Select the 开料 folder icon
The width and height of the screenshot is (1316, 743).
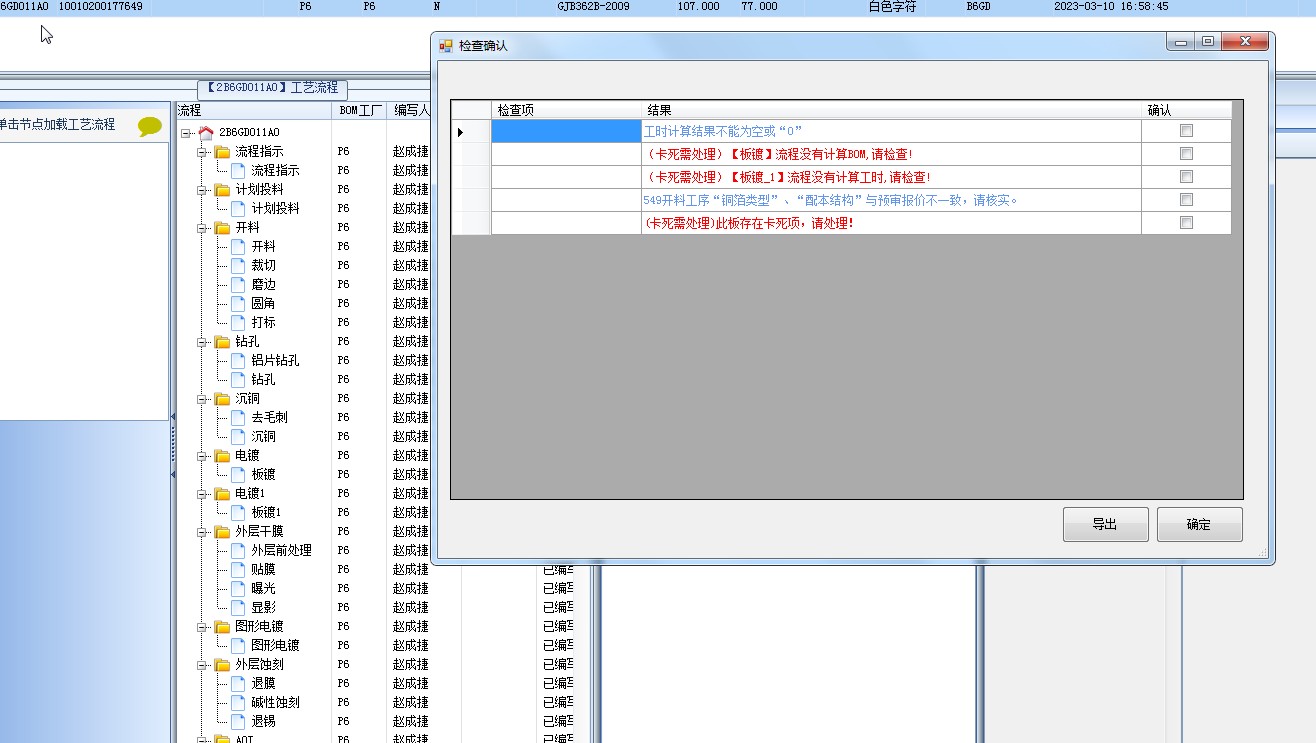[222, 227]
